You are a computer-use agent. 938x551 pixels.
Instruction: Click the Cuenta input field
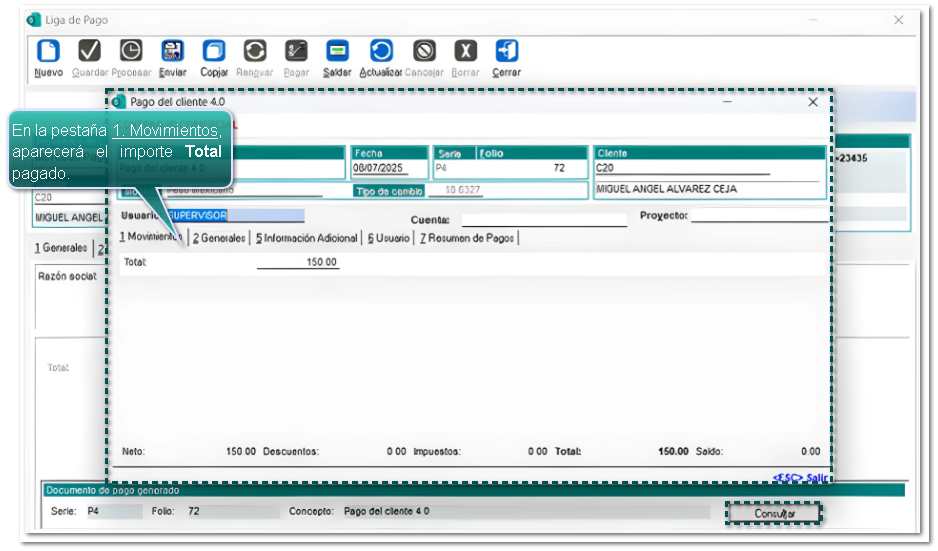544,219
